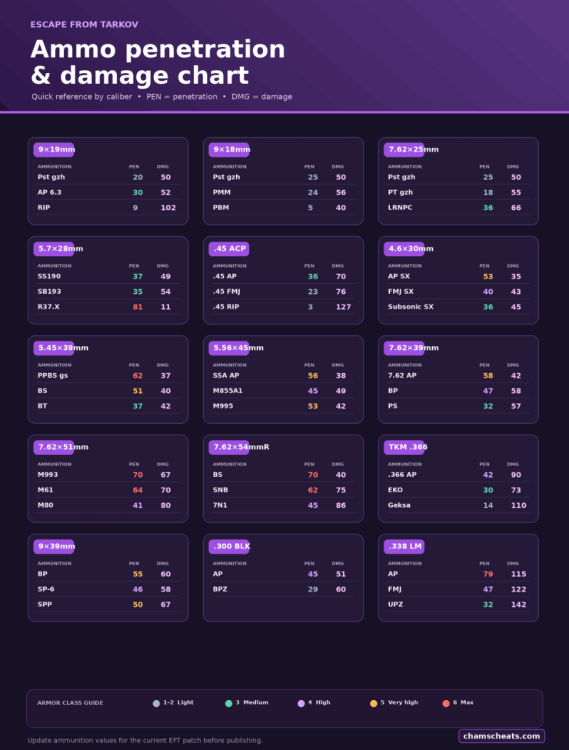The width and height of the screenshot is (569, 750).
Task: Select the 7.62×54mmR caliber badge
Action: [229, 447]
